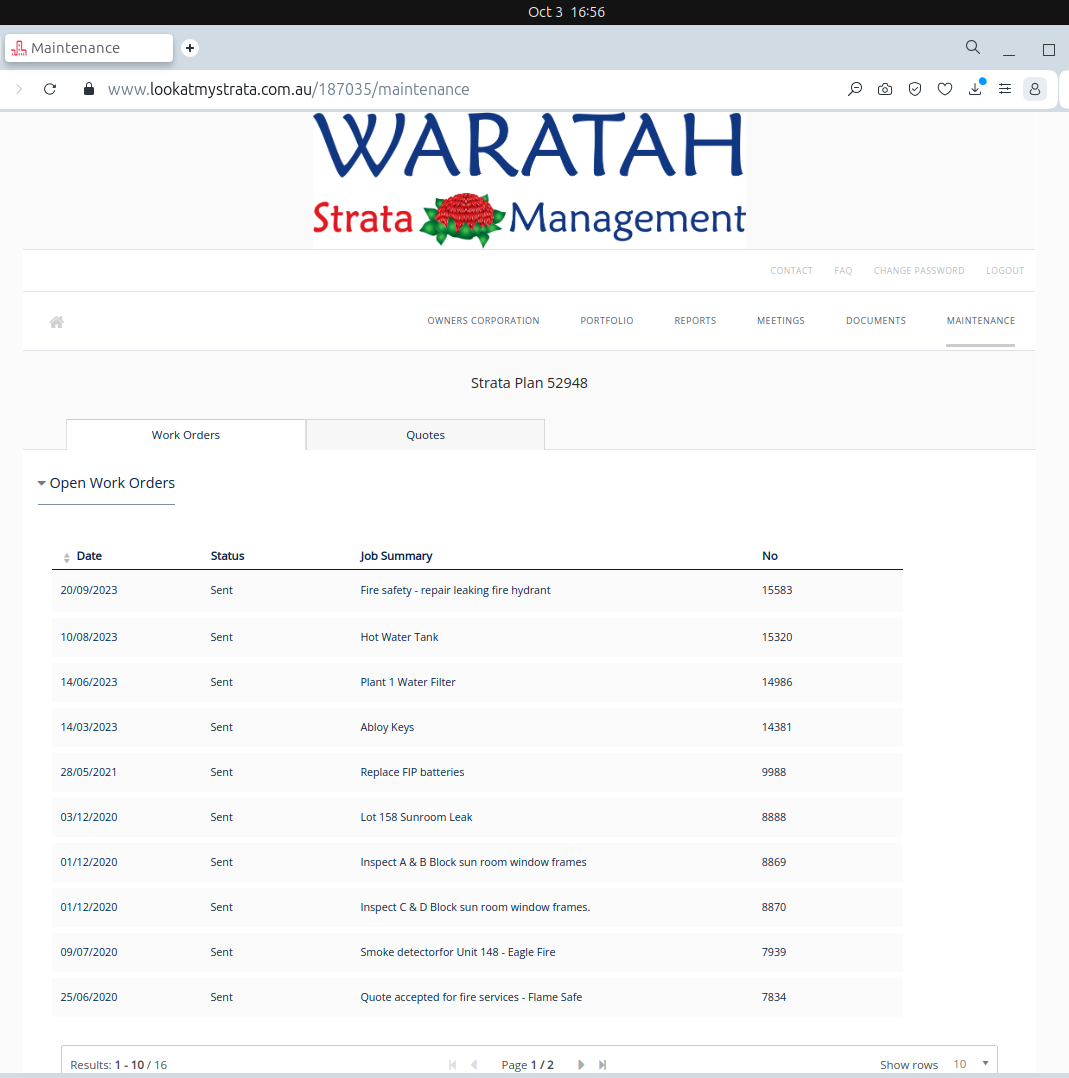Image resolution: width=1069 pixels, height=1078 pixels.
Task: Click the home icon in navigation bar
Action: [x=57, y=322]
